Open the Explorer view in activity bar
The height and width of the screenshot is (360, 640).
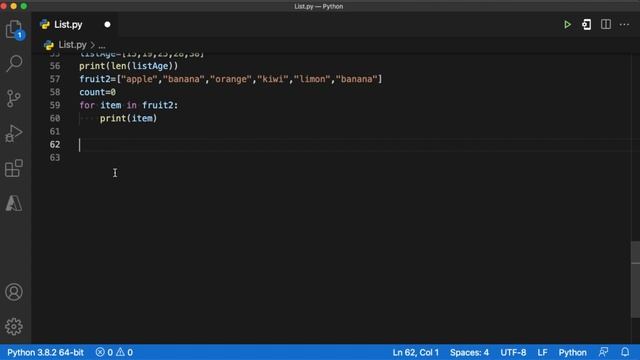pyautogui.click(x=14, y=29)
